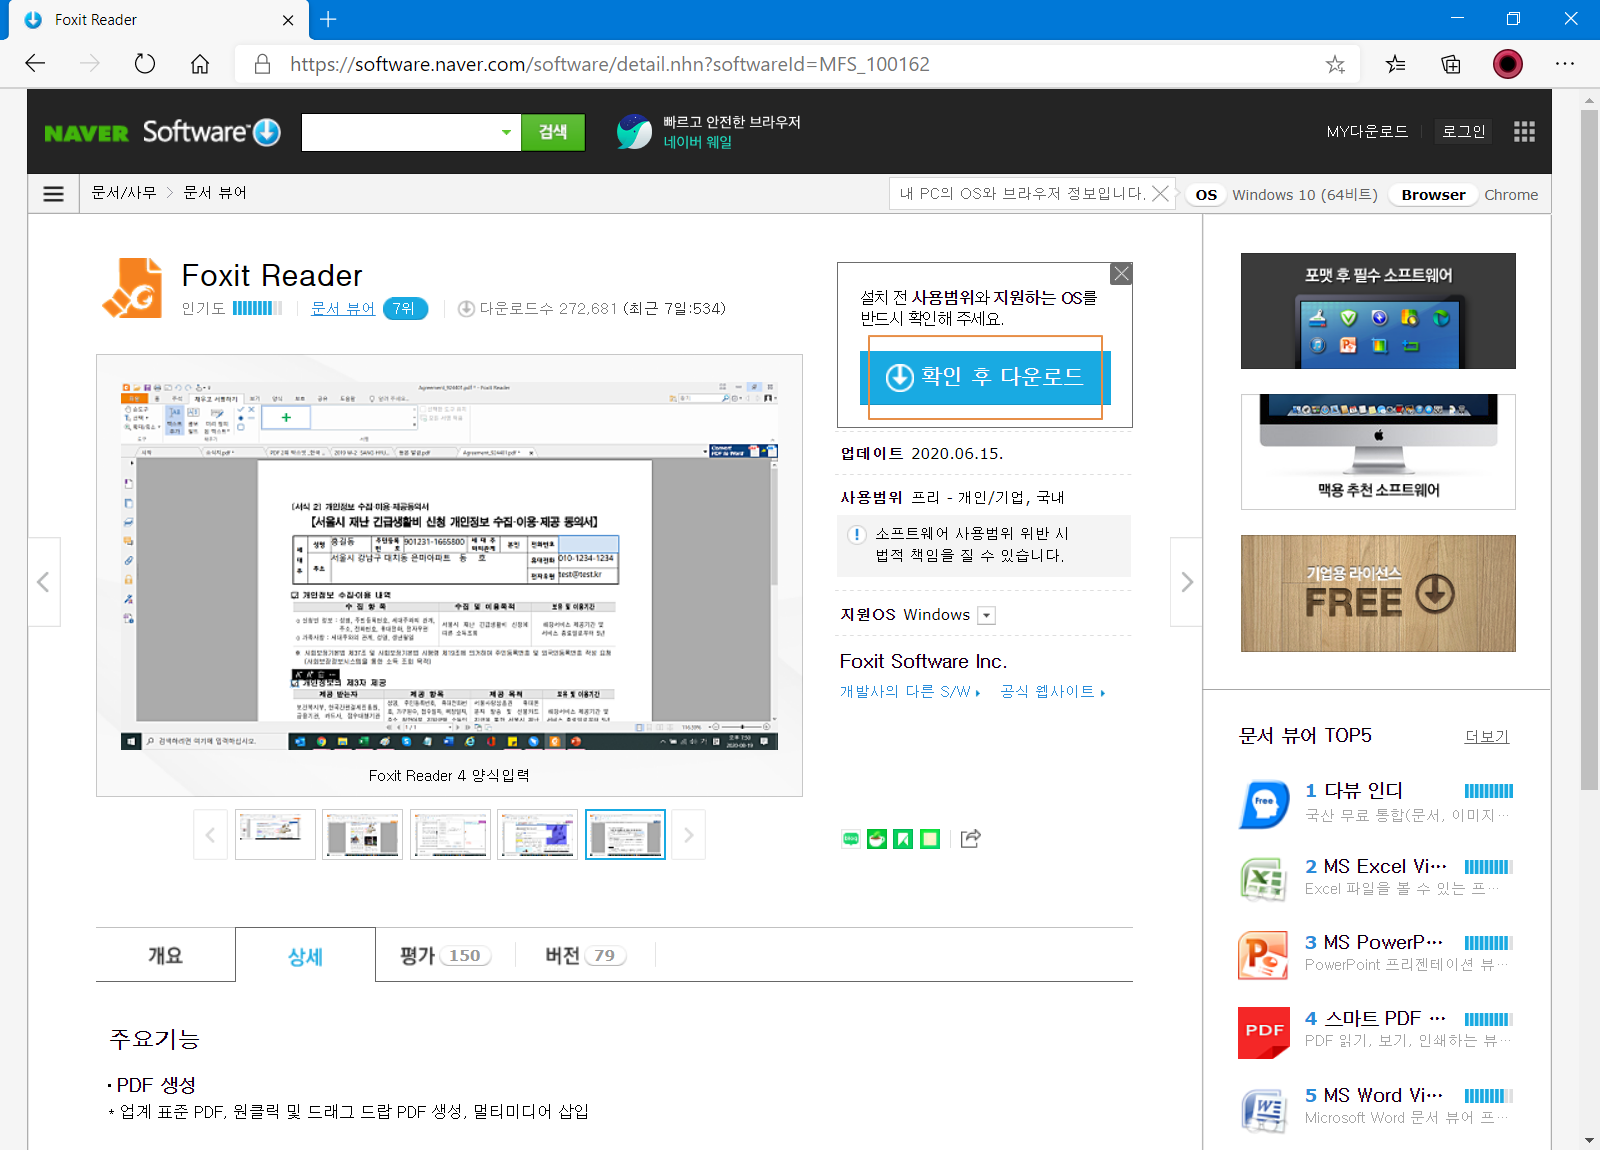Close the PC OS info notice
The width and height of the screenshot is (1600, 1150).
pyautogui.click(x=1160, y=194)
